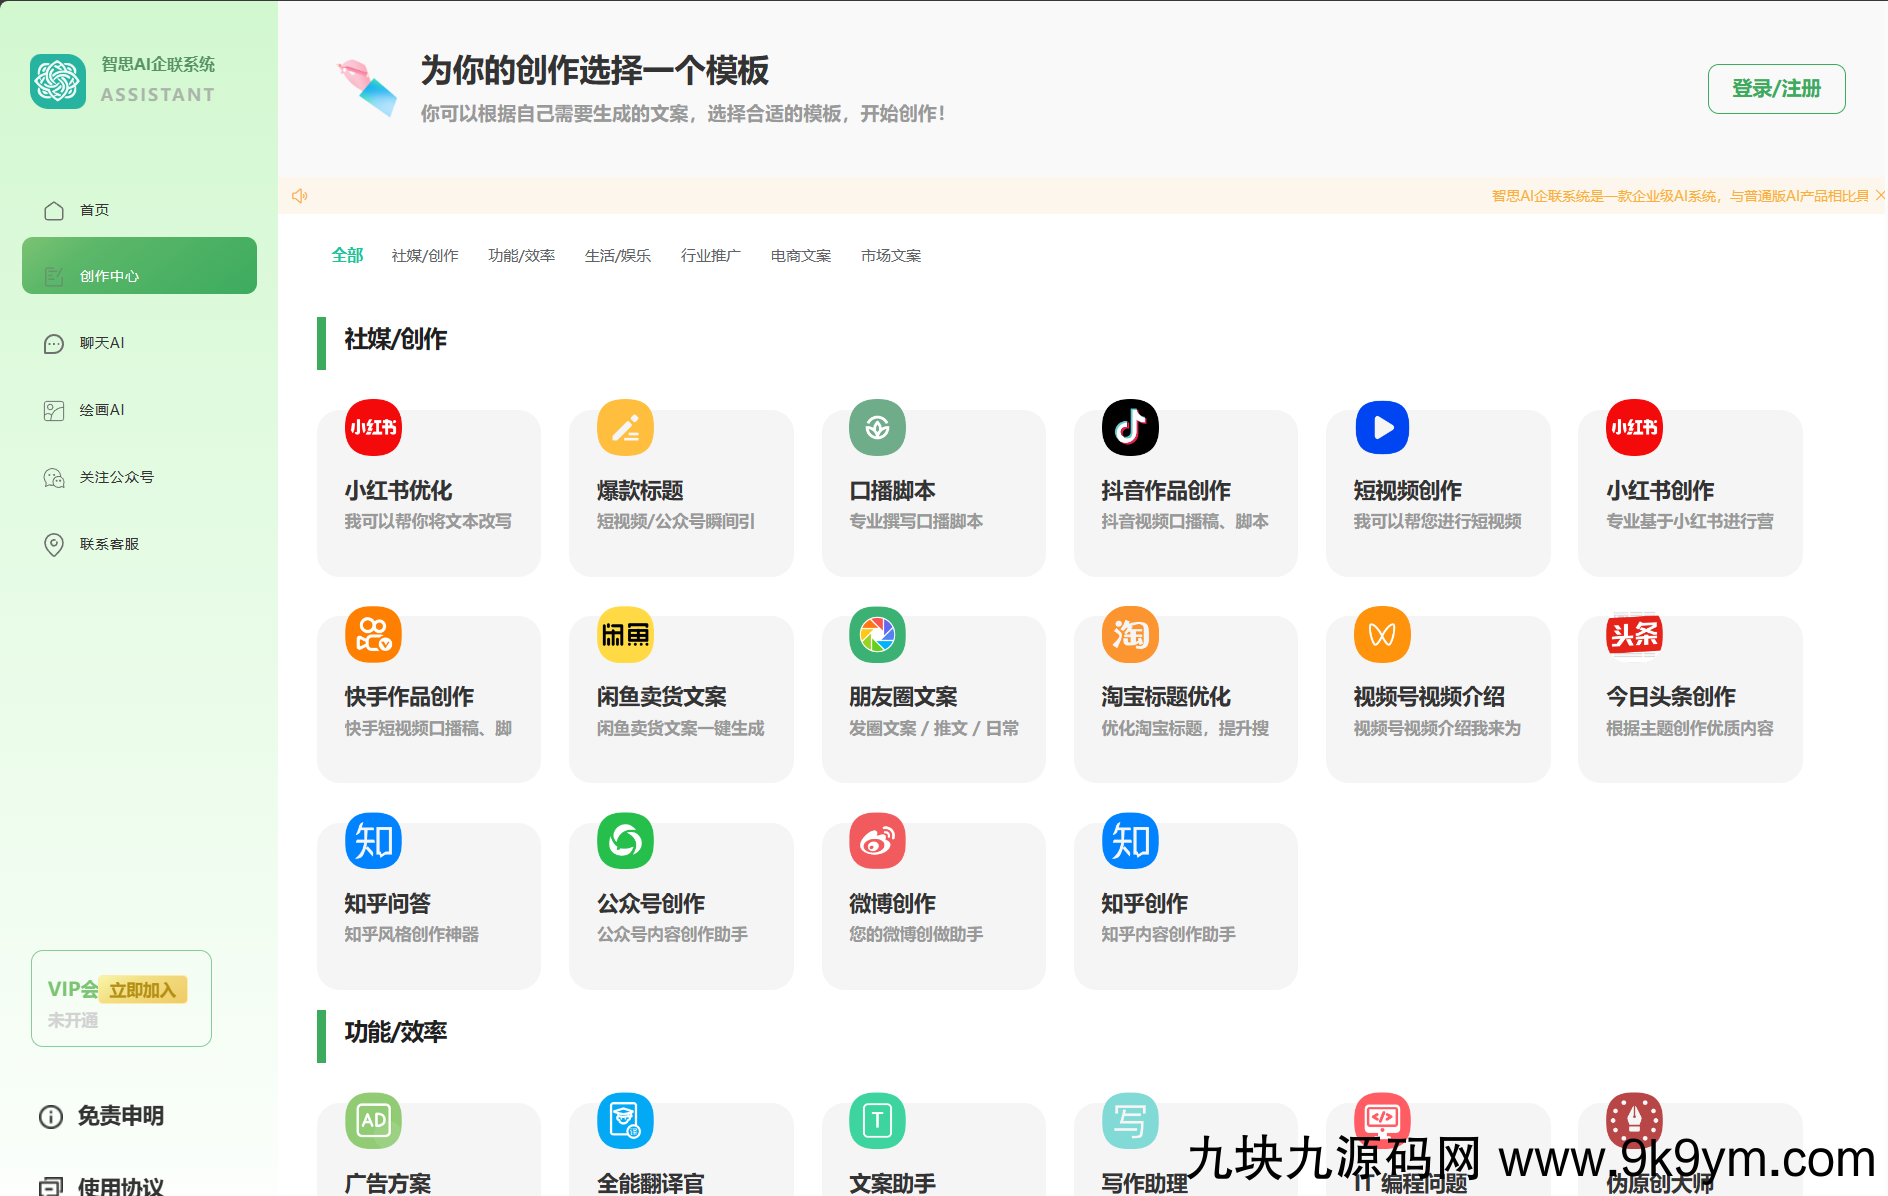Click the 发圈文案 / 推文 / 日常 description
The height and width of the screenshot is (1196, 1888).
pyautogui.click(x=934, y=728)
